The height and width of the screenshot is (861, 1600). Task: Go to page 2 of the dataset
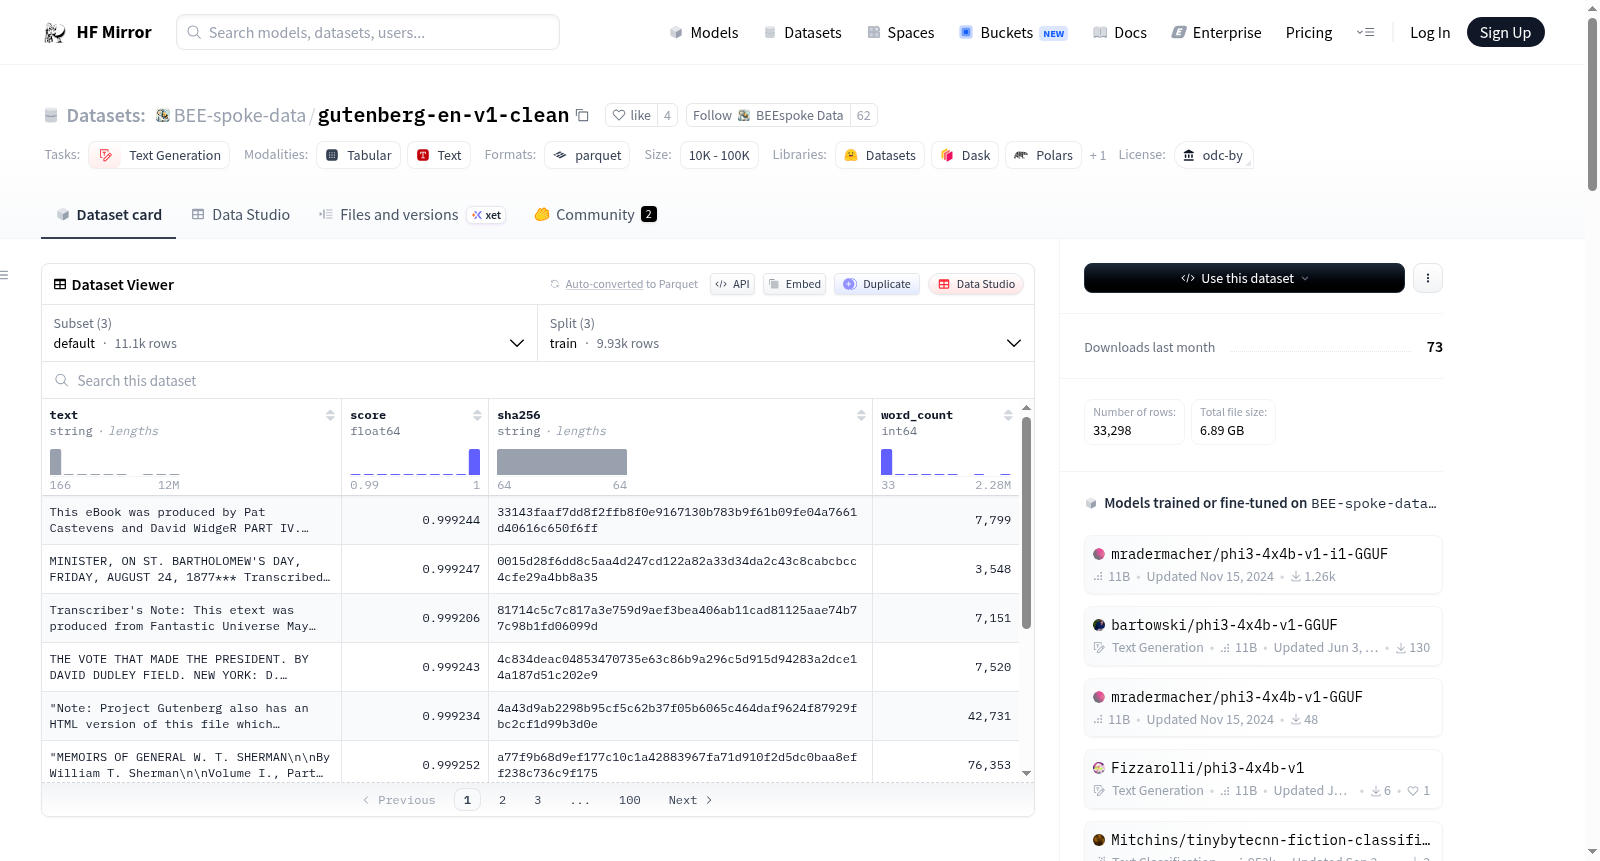[x=502, y=800]
